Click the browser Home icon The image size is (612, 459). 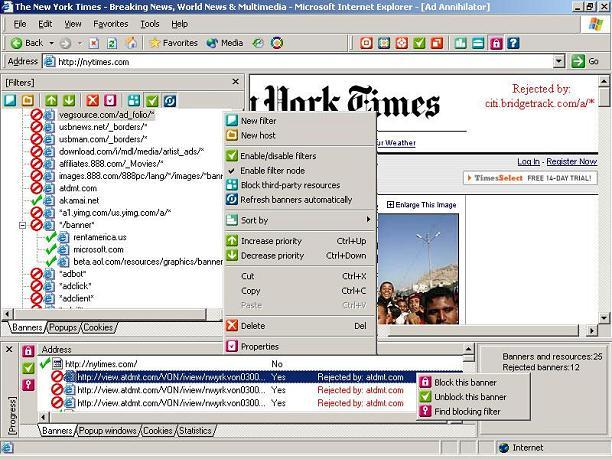point(132,43)
